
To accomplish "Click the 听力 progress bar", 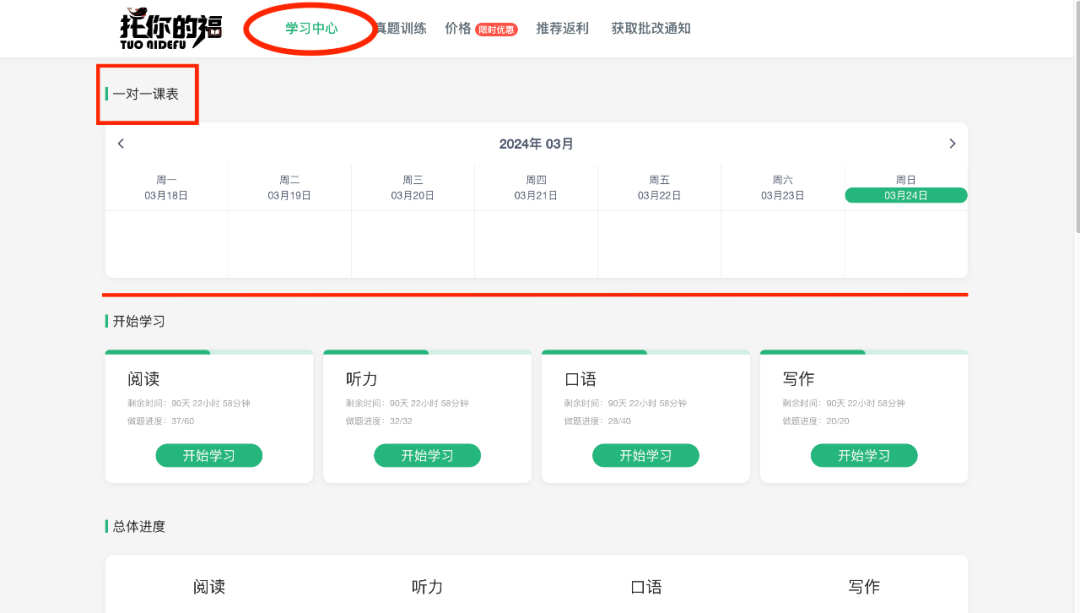I will tap(427, 353).
